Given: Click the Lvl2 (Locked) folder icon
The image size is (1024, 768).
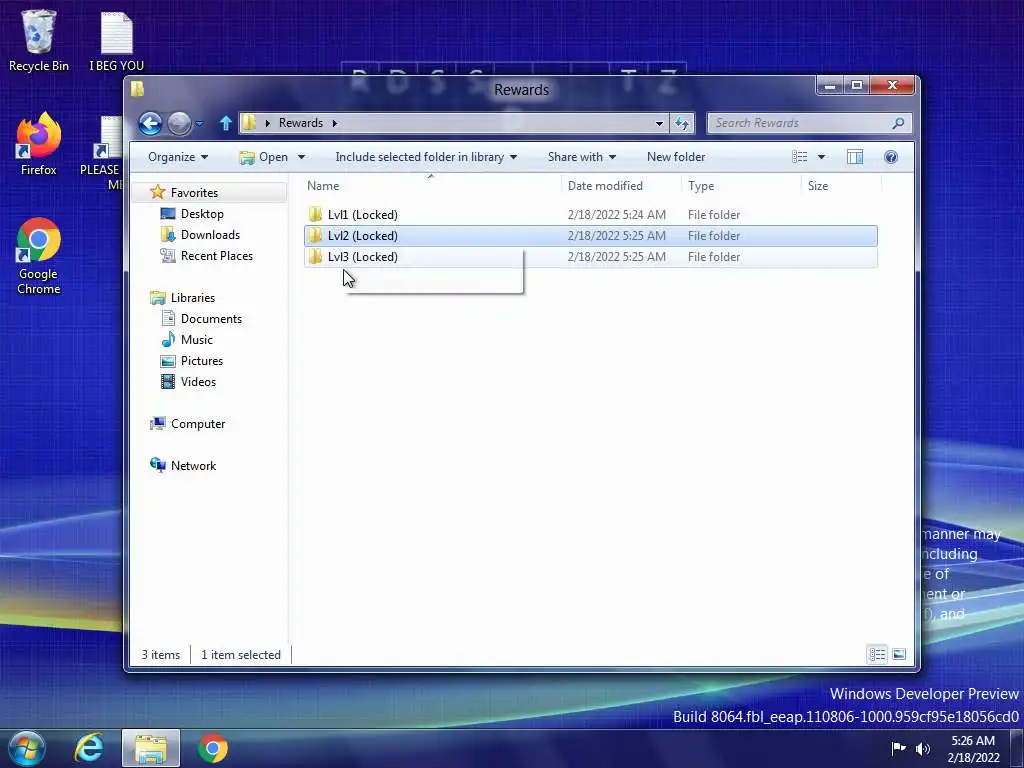Looking at the screenshot, I should click(315, 235).
